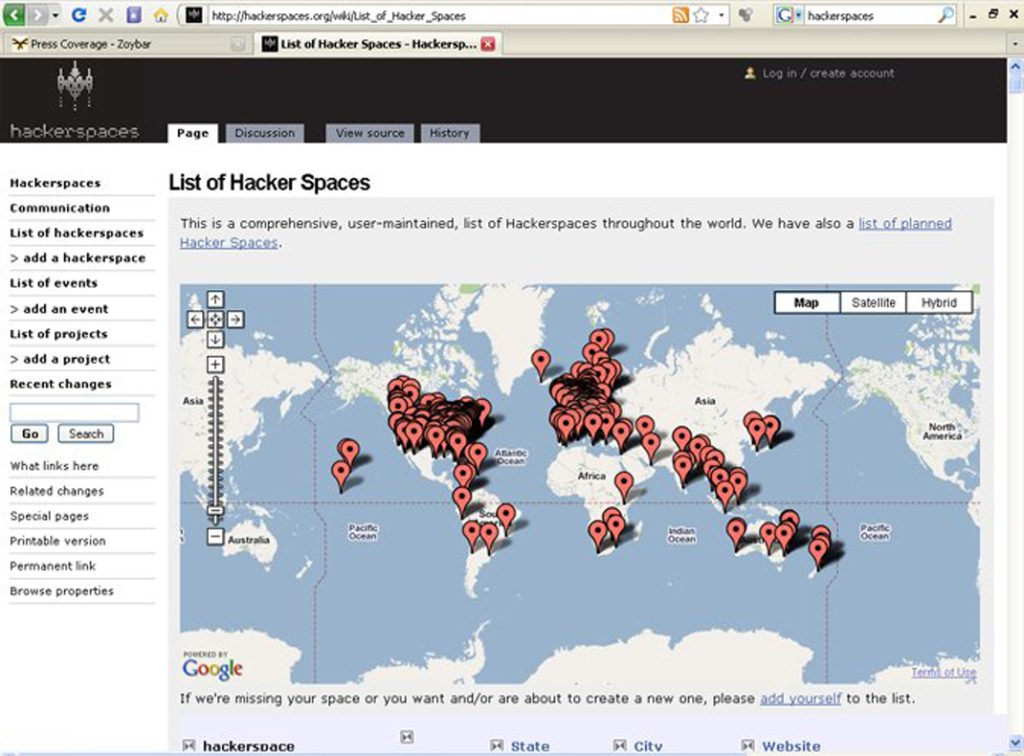This screenshot has width=1024, height=756.
Task: Open the Discussion tab
Action: [x=264, y=133]
